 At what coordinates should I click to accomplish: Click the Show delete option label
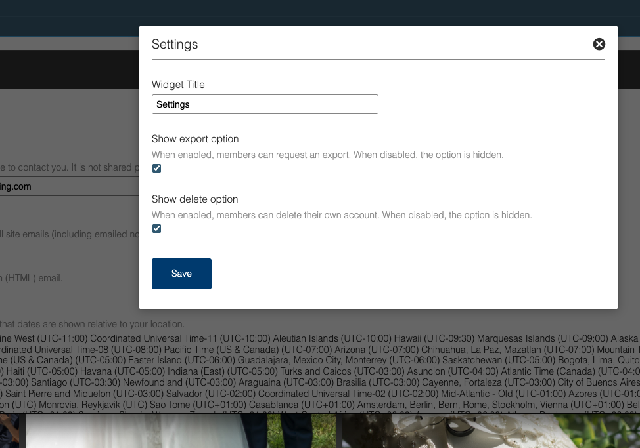(x=194, y=199)
